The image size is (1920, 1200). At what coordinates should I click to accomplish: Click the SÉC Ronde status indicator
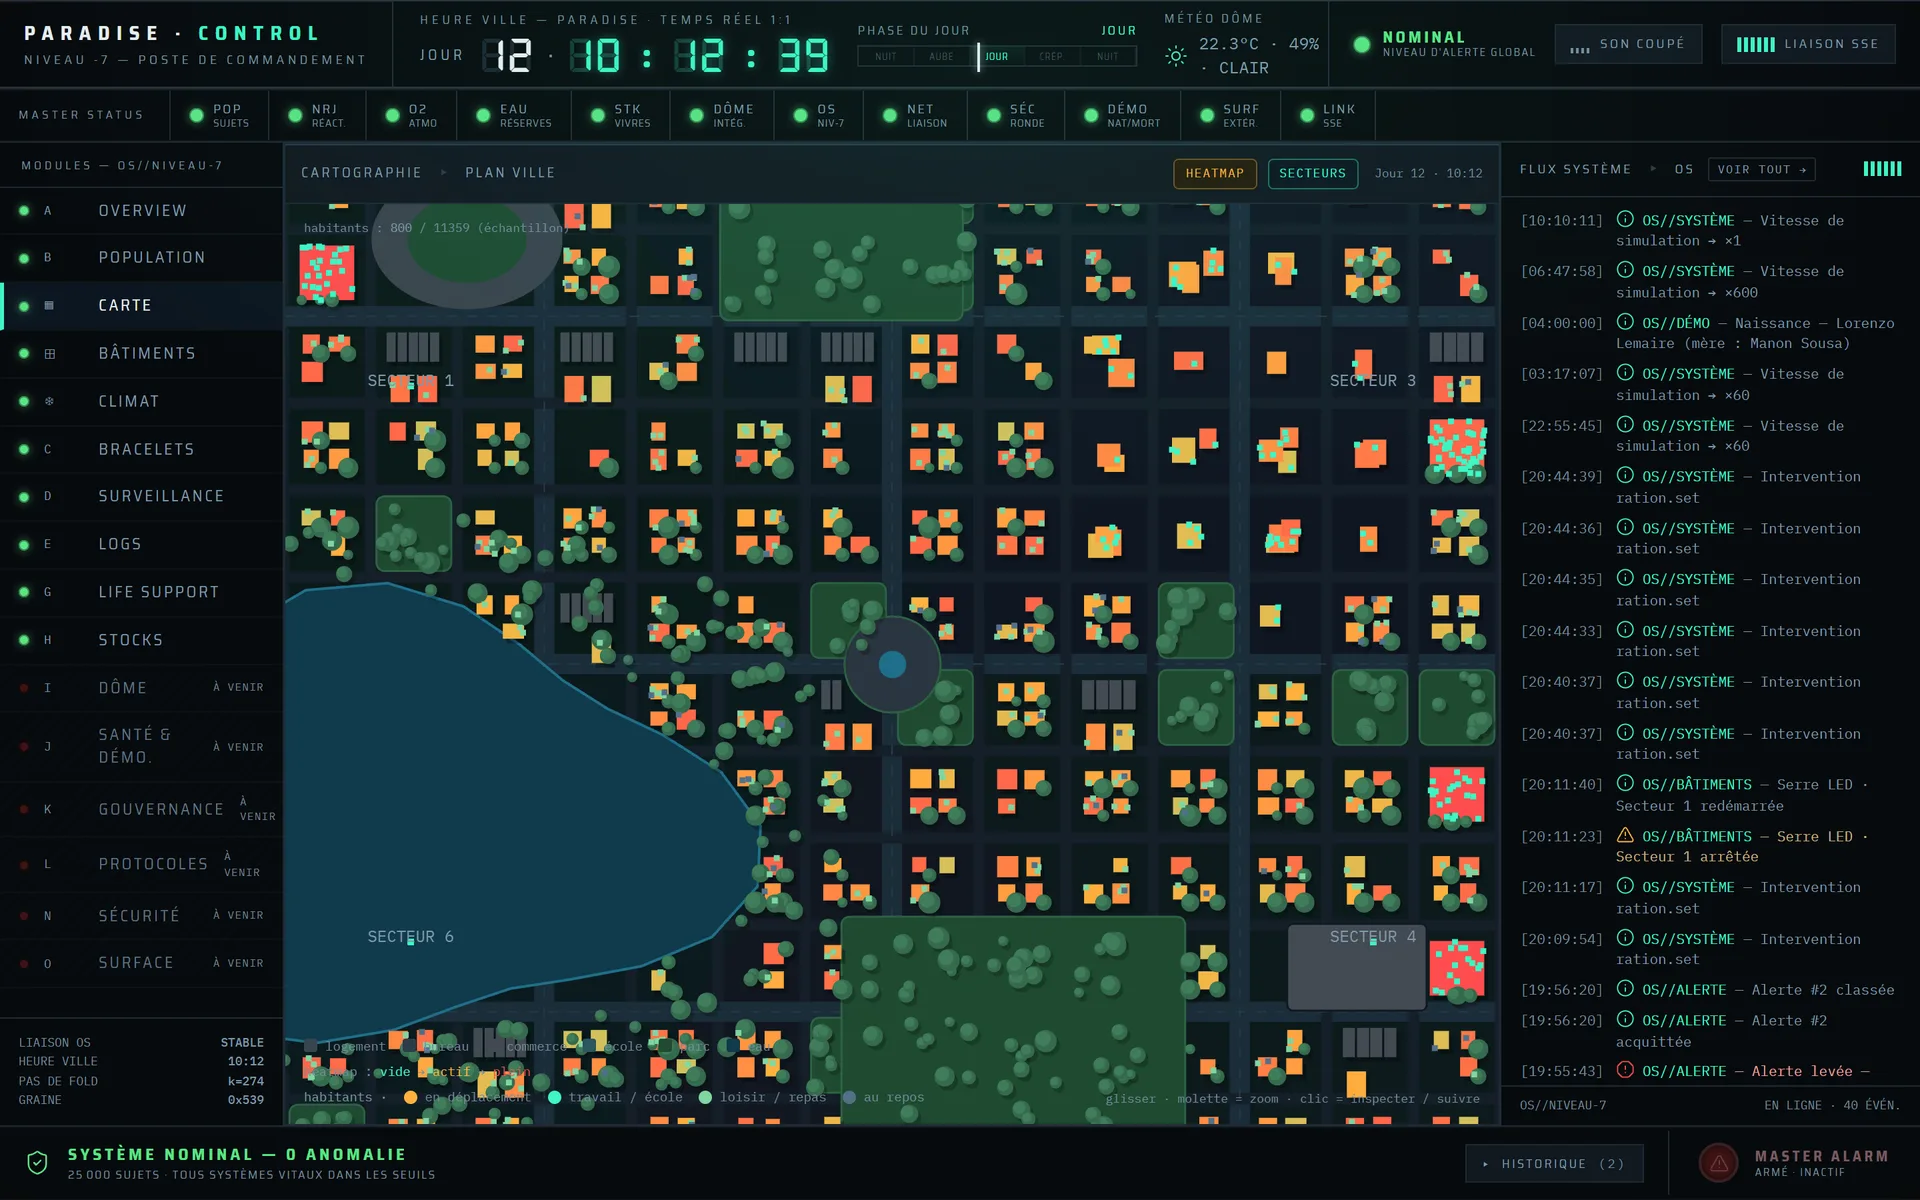click(x=1015, y=115)
